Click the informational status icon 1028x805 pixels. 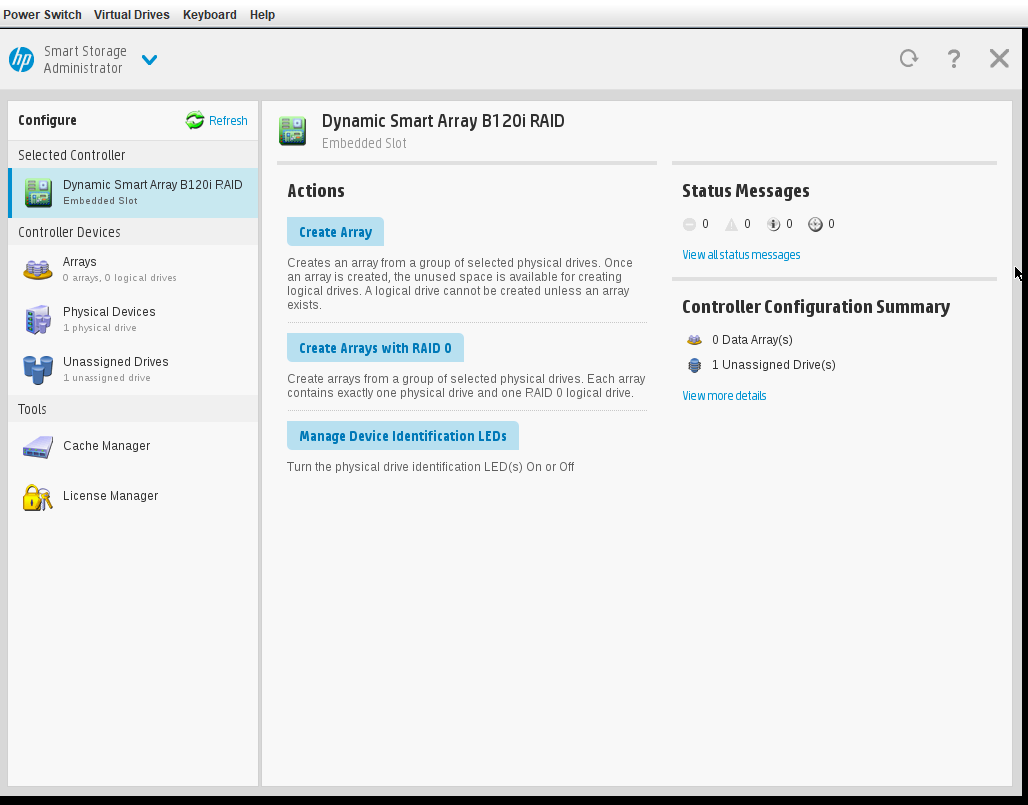[774, 225]
